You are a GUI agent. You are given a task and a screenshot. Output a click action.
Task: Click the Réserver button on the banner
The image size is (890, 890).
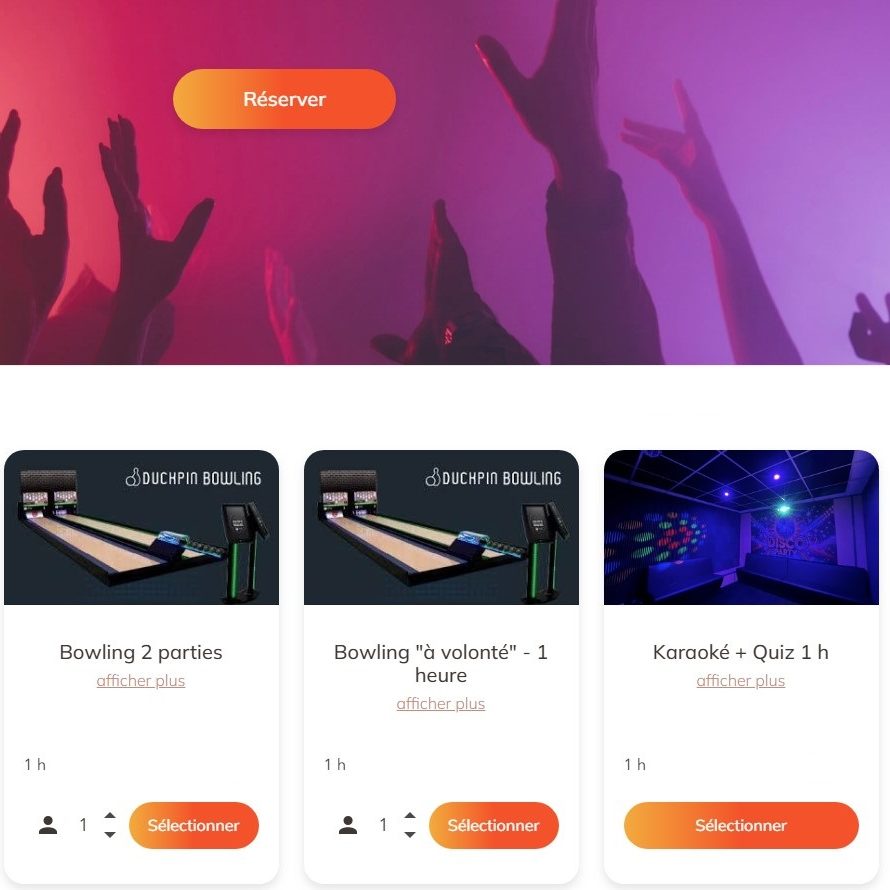(x=284, y=99)
